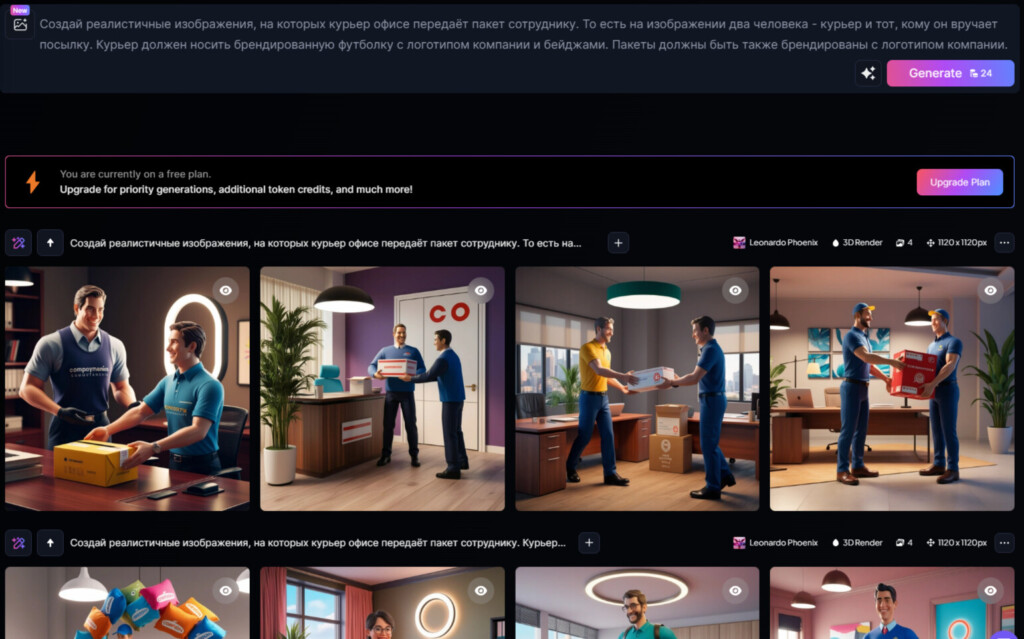Toggle eye icon on yellow-shirt courier image
This screenshot has width=1024, height=639.
click(735, 291)
